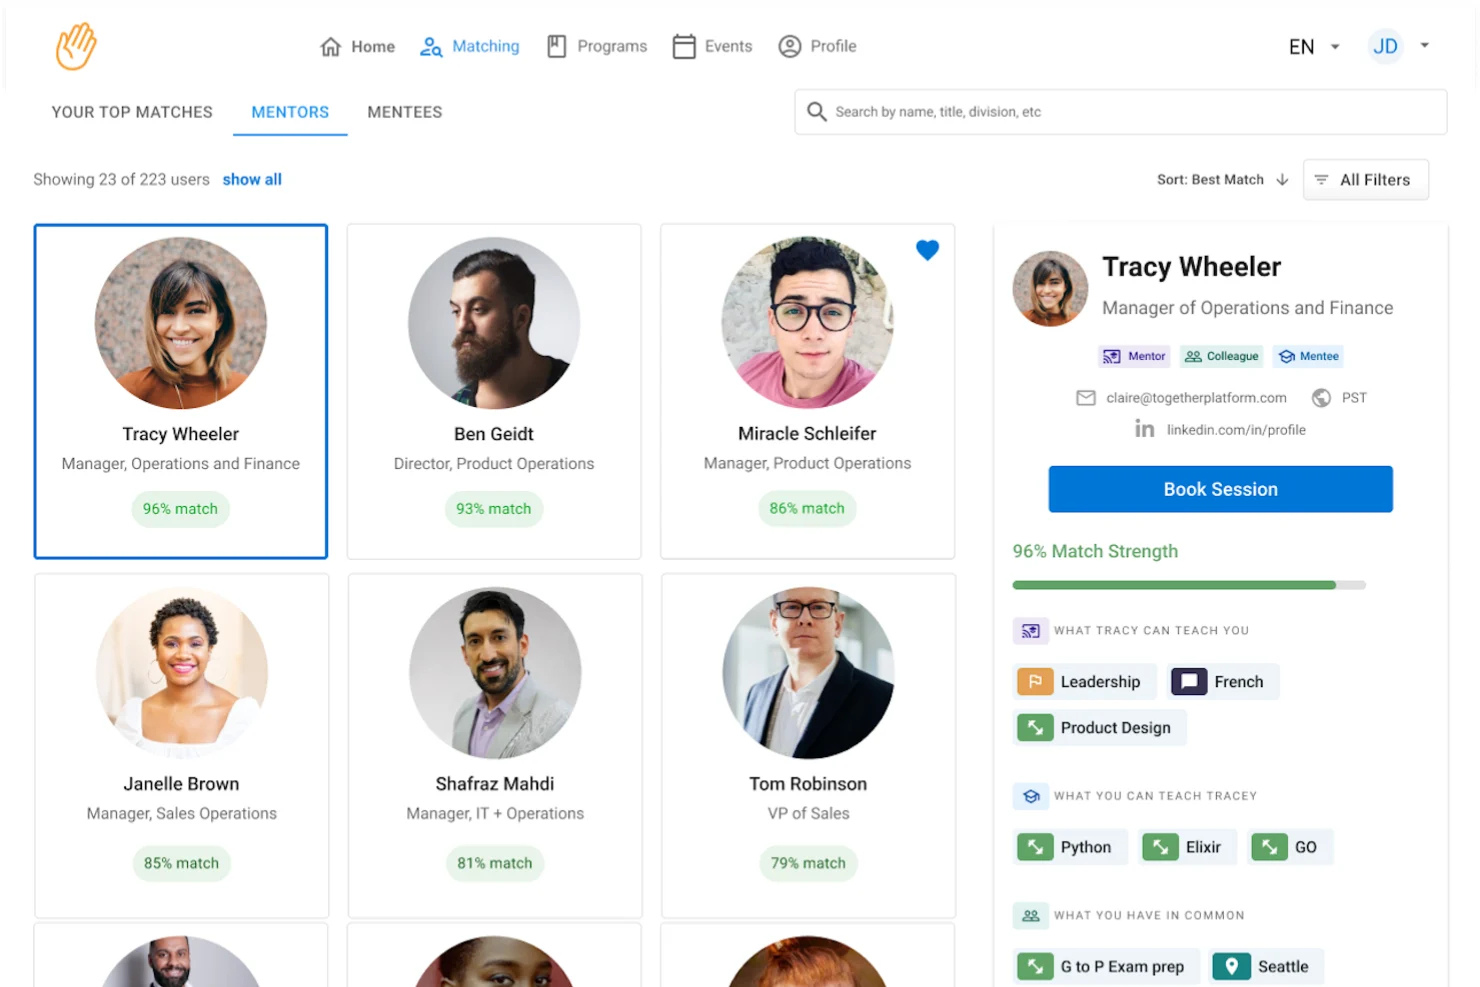Screen dimensions: 1480x987
Task: Click the icon beside 'What you have in common'
Action: (1031, 915)
